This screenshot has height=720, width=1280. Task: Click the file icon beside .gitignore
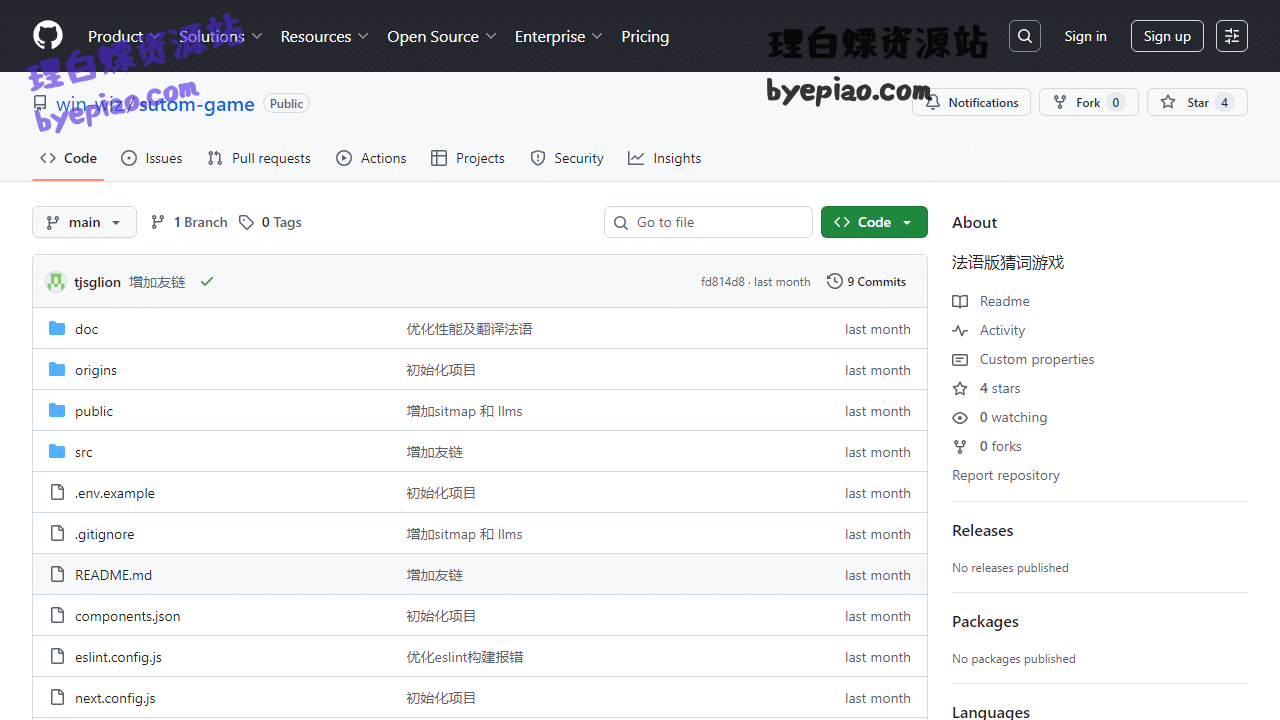(57, 534)
